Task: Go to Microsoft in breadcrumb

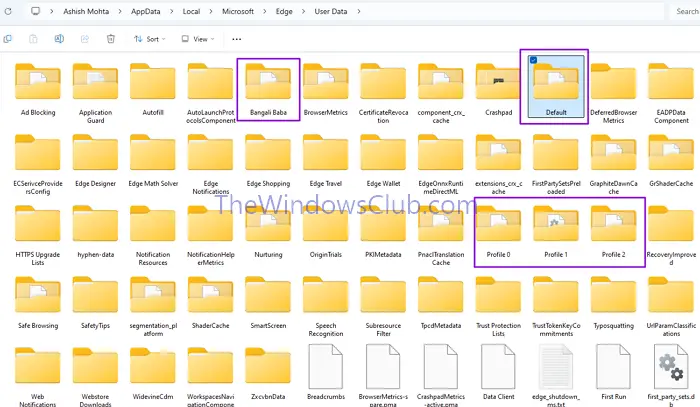Action: [x=238, y=12]
